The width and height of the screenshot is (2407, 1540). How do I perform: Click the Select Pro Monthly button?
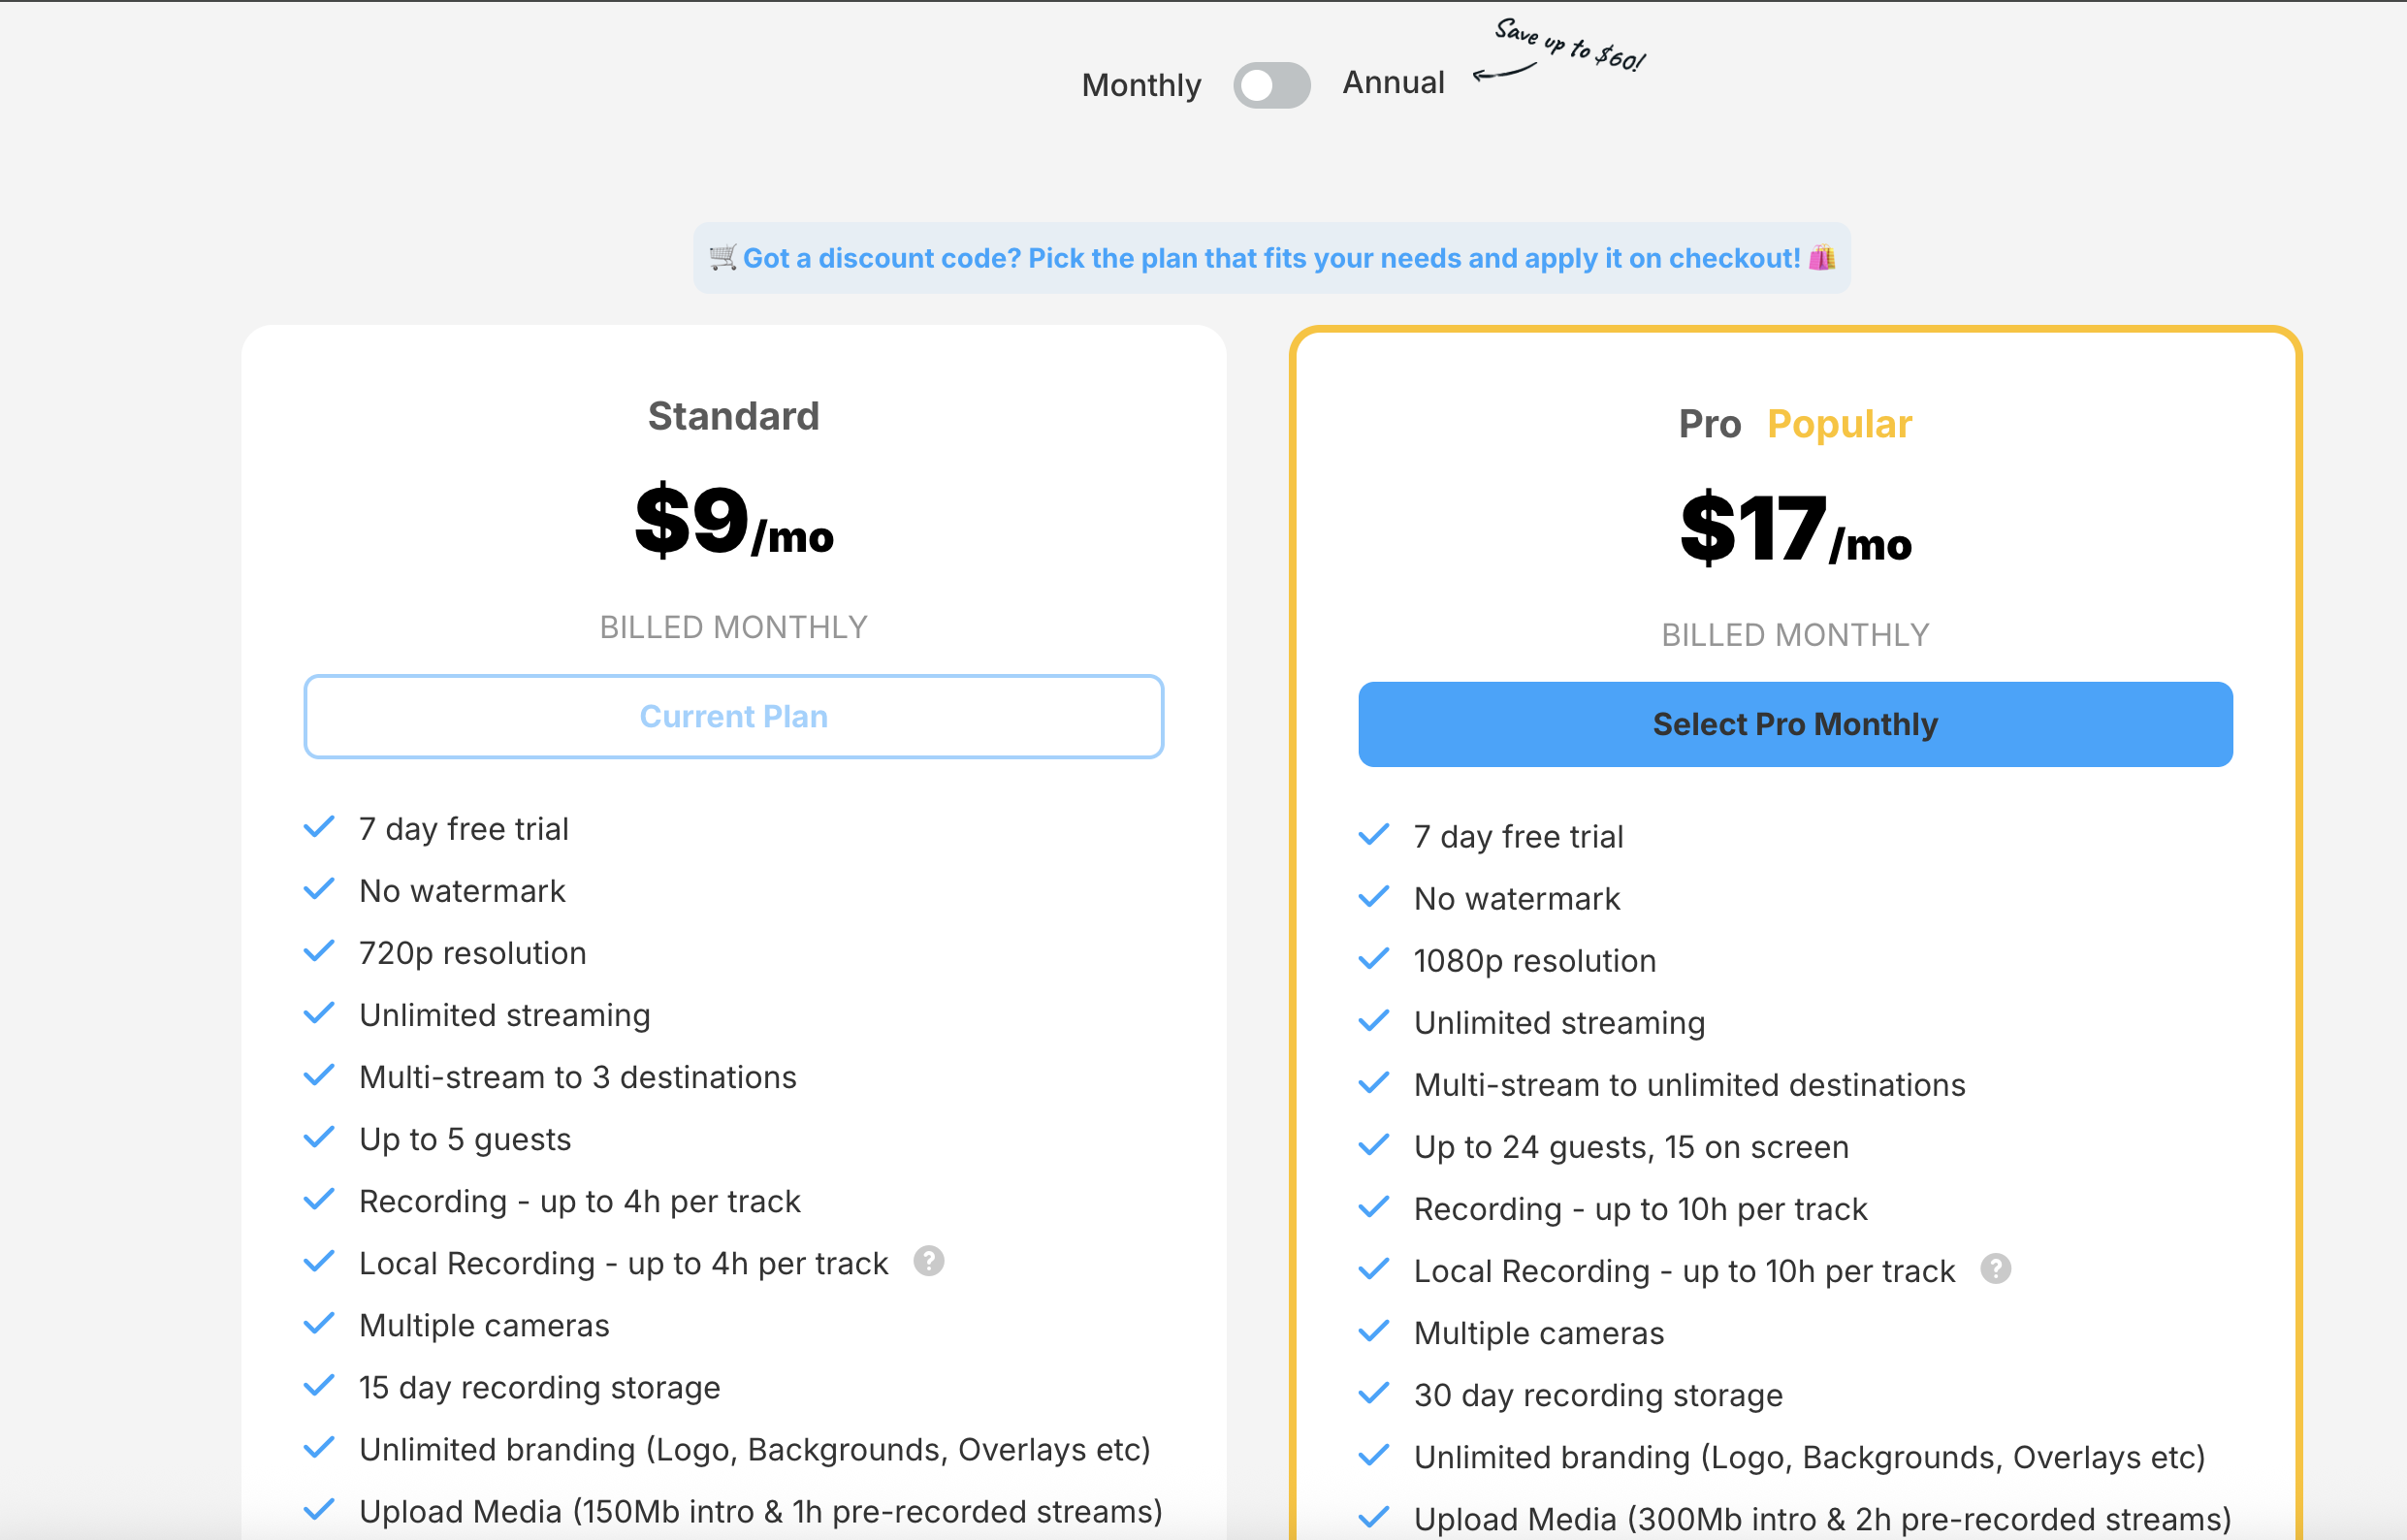point(1795,724)
